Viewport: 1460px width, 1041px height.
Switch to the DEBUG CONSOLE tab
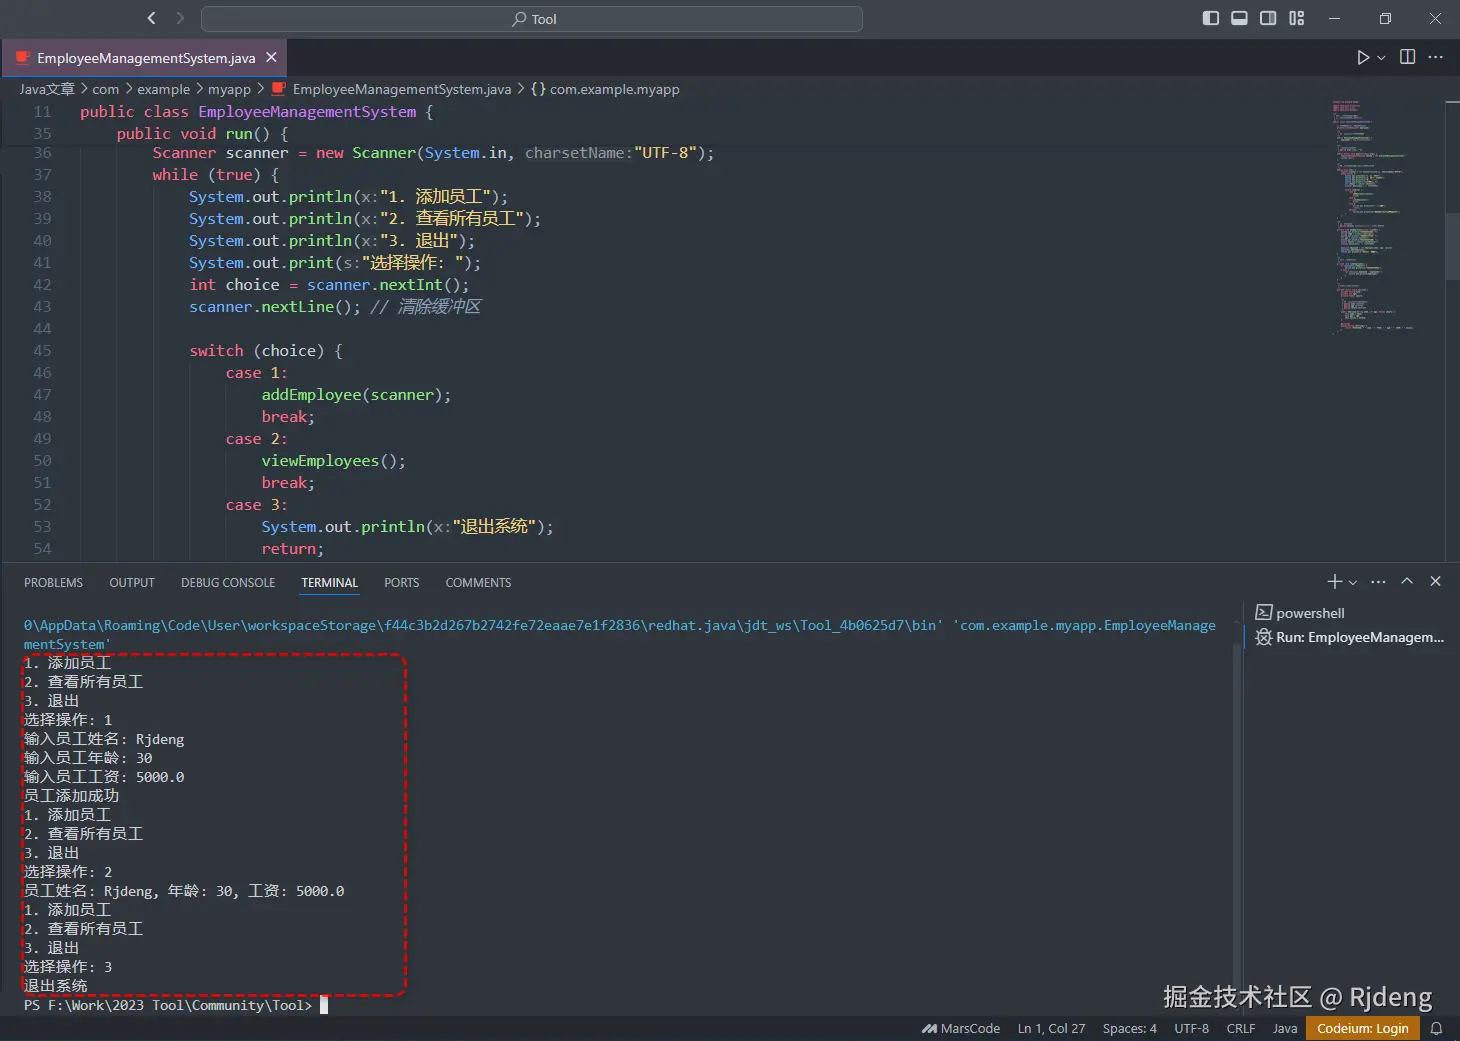click(x=228, y=583)
